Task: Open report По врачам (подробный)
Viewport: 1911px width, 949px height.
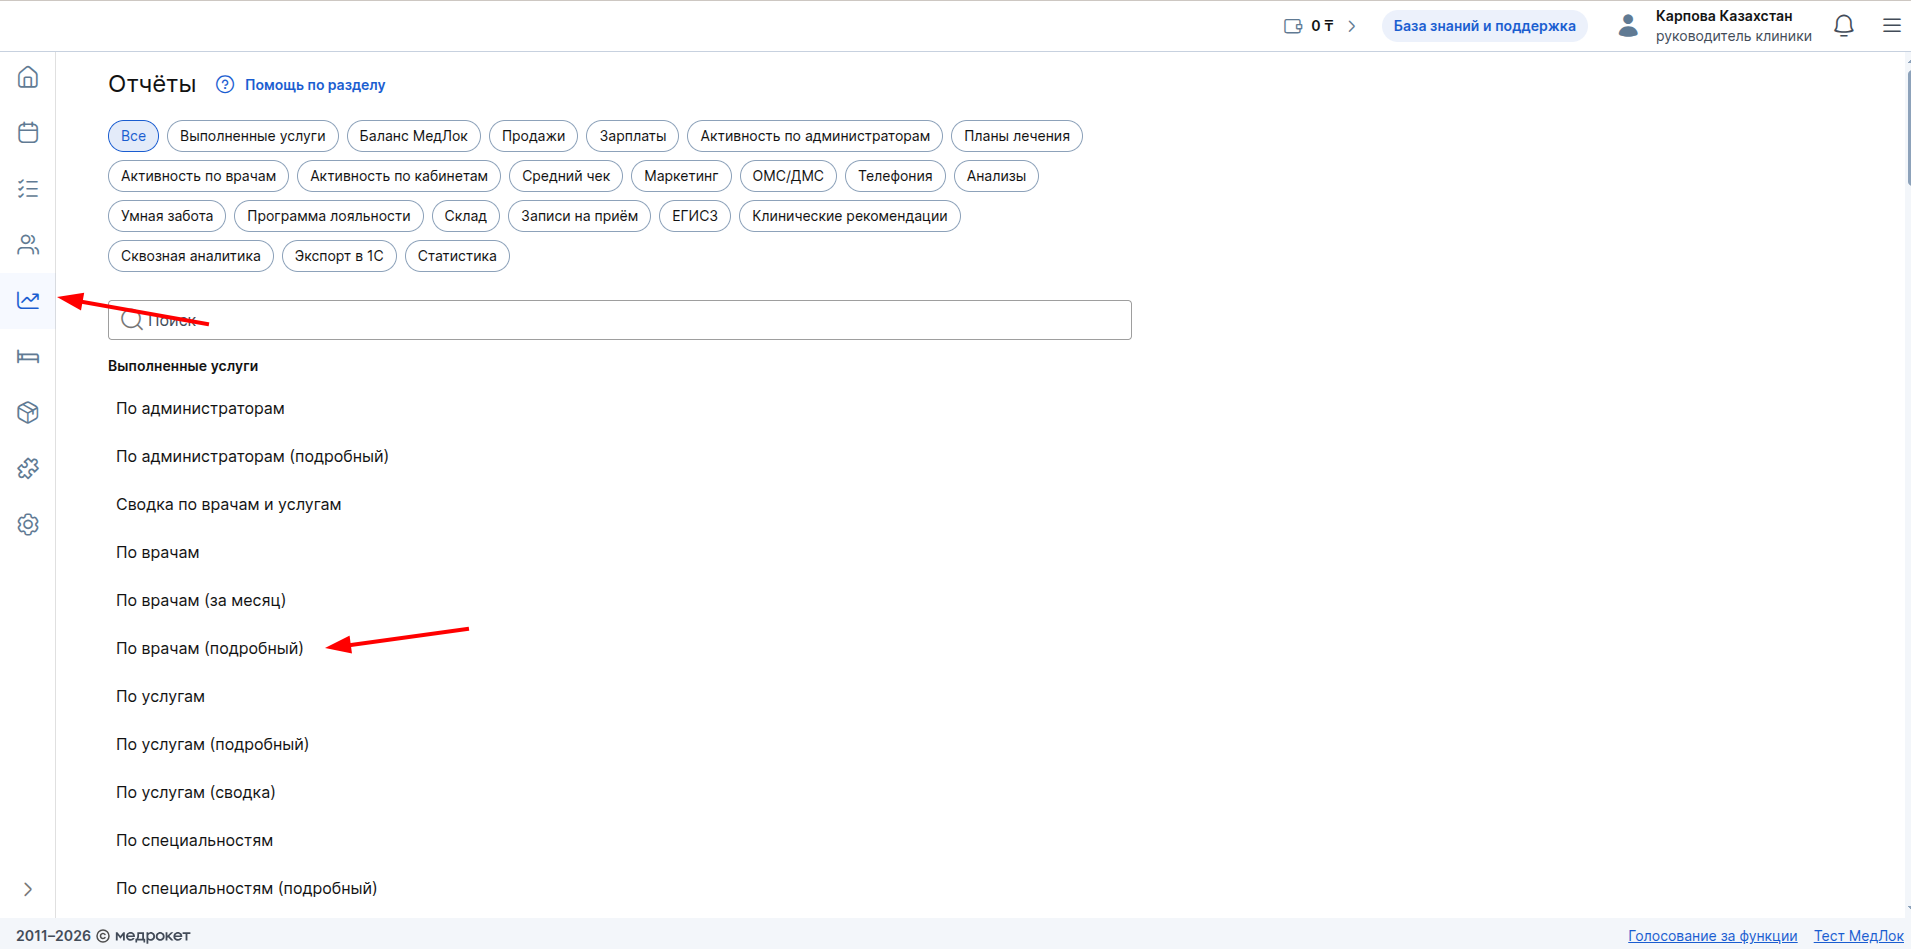Action: pos(210,649)
